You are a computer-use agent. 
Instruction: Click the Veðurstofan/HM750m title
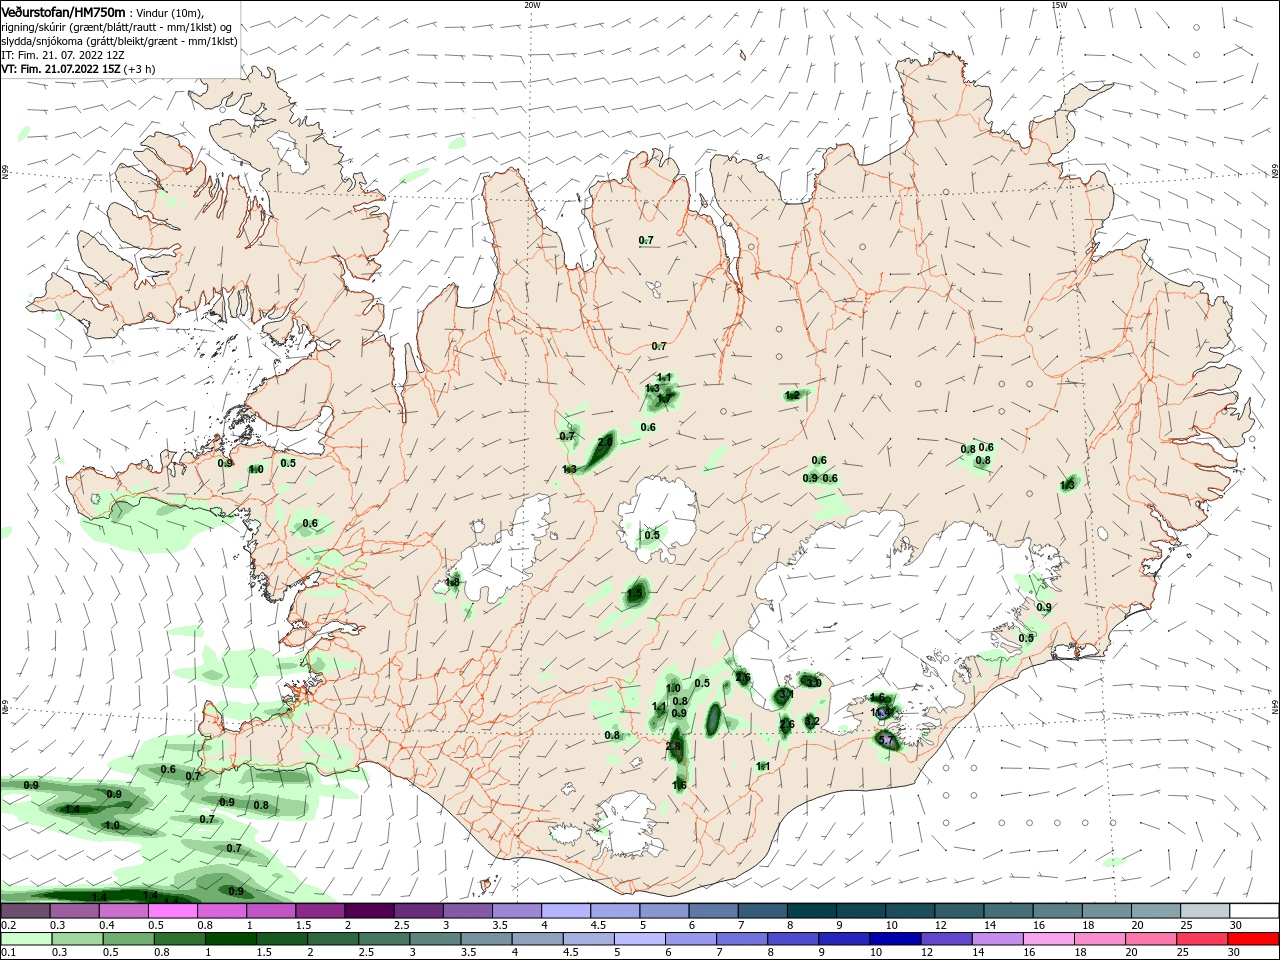pos(63,12)
